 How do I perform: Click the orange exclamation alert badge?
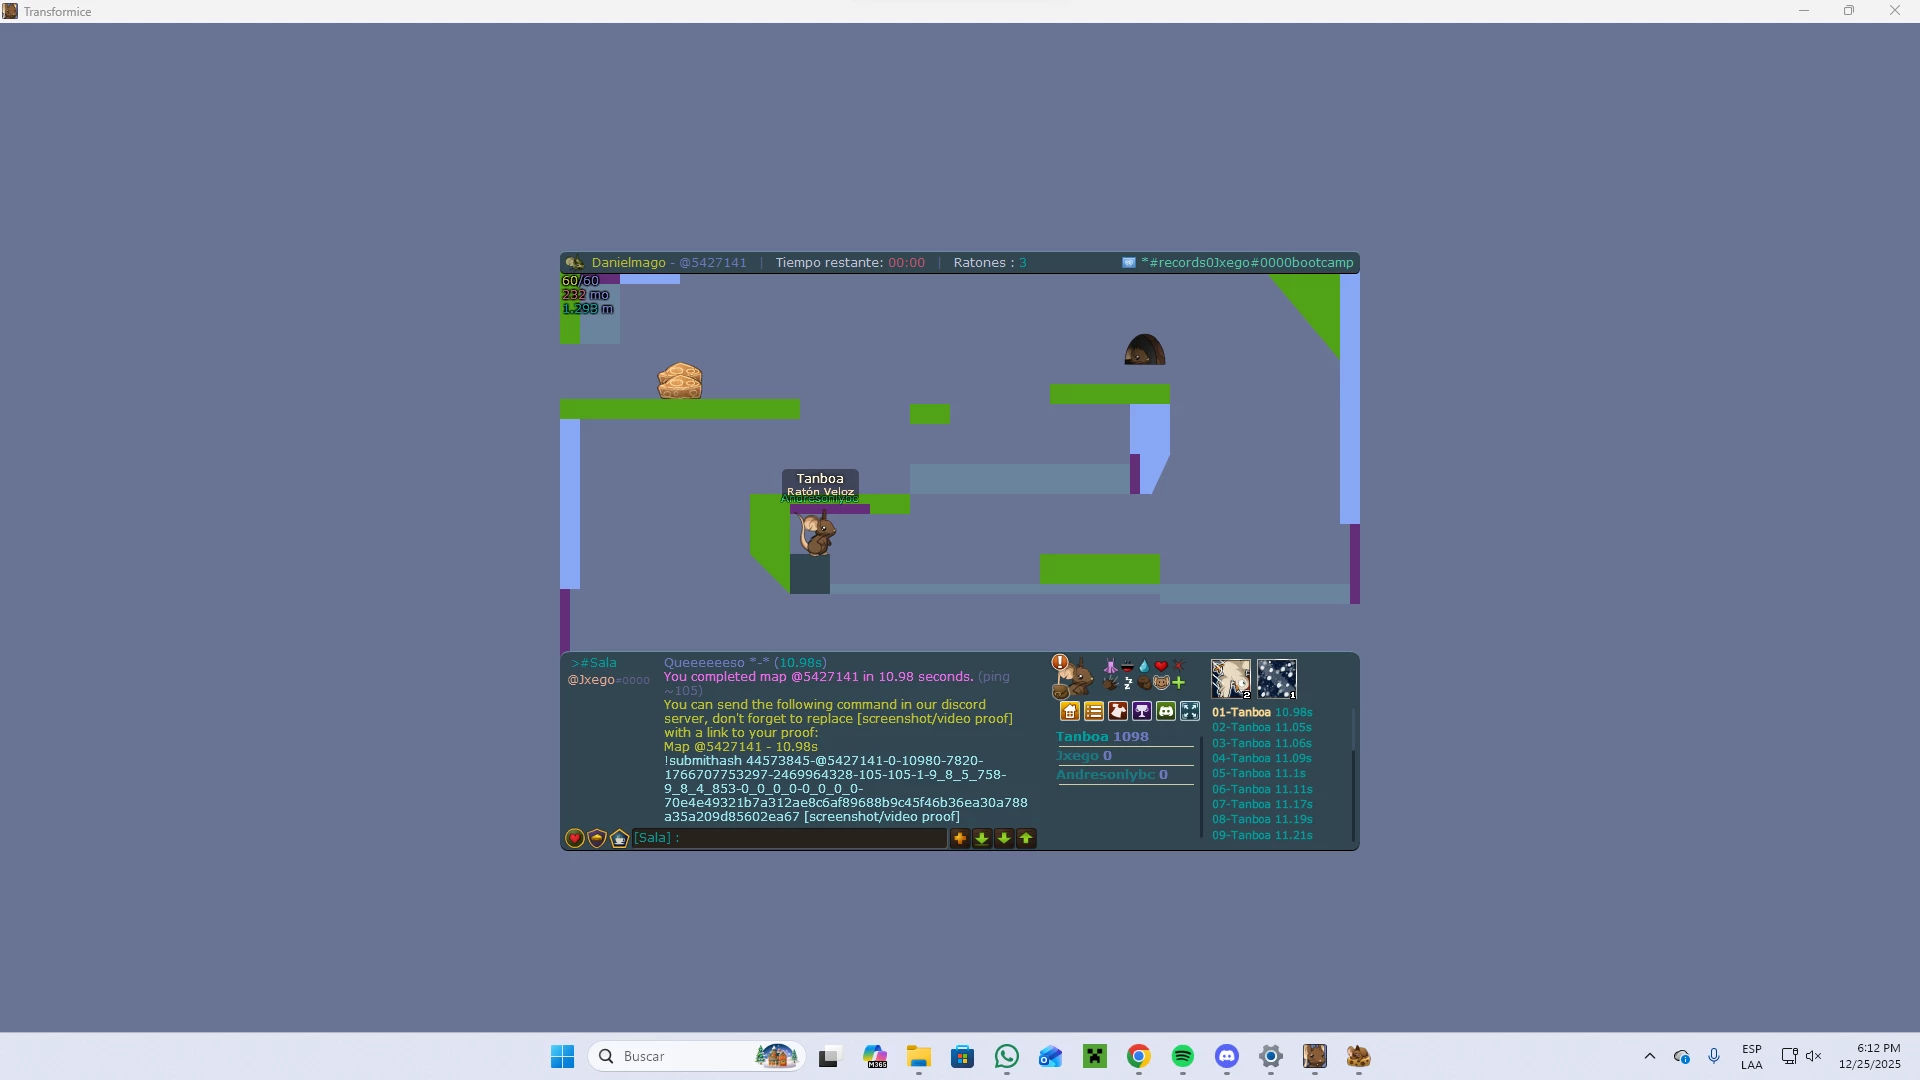(1060, 662)
